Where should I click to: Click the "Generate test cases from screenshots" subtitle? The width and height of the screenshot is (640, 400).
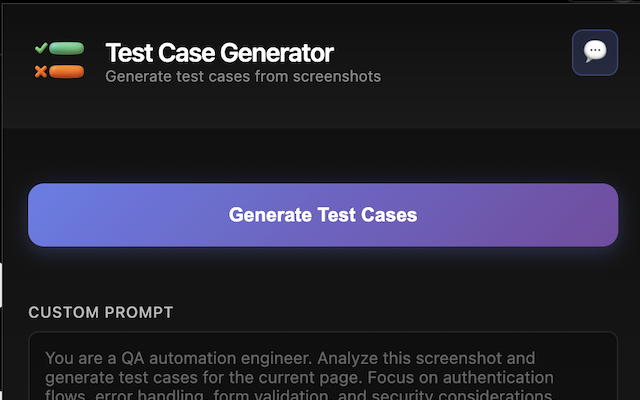[243, 76]
